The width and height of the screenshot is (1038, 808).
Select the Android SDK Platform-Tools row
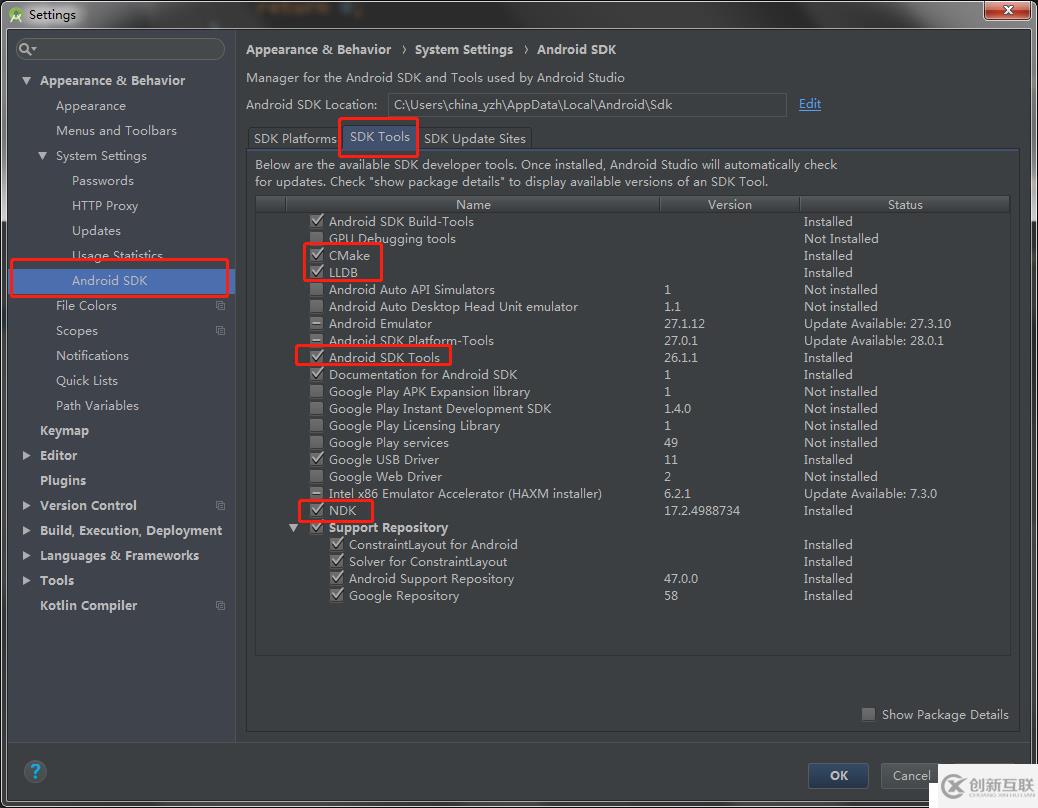tap(632, 340)
